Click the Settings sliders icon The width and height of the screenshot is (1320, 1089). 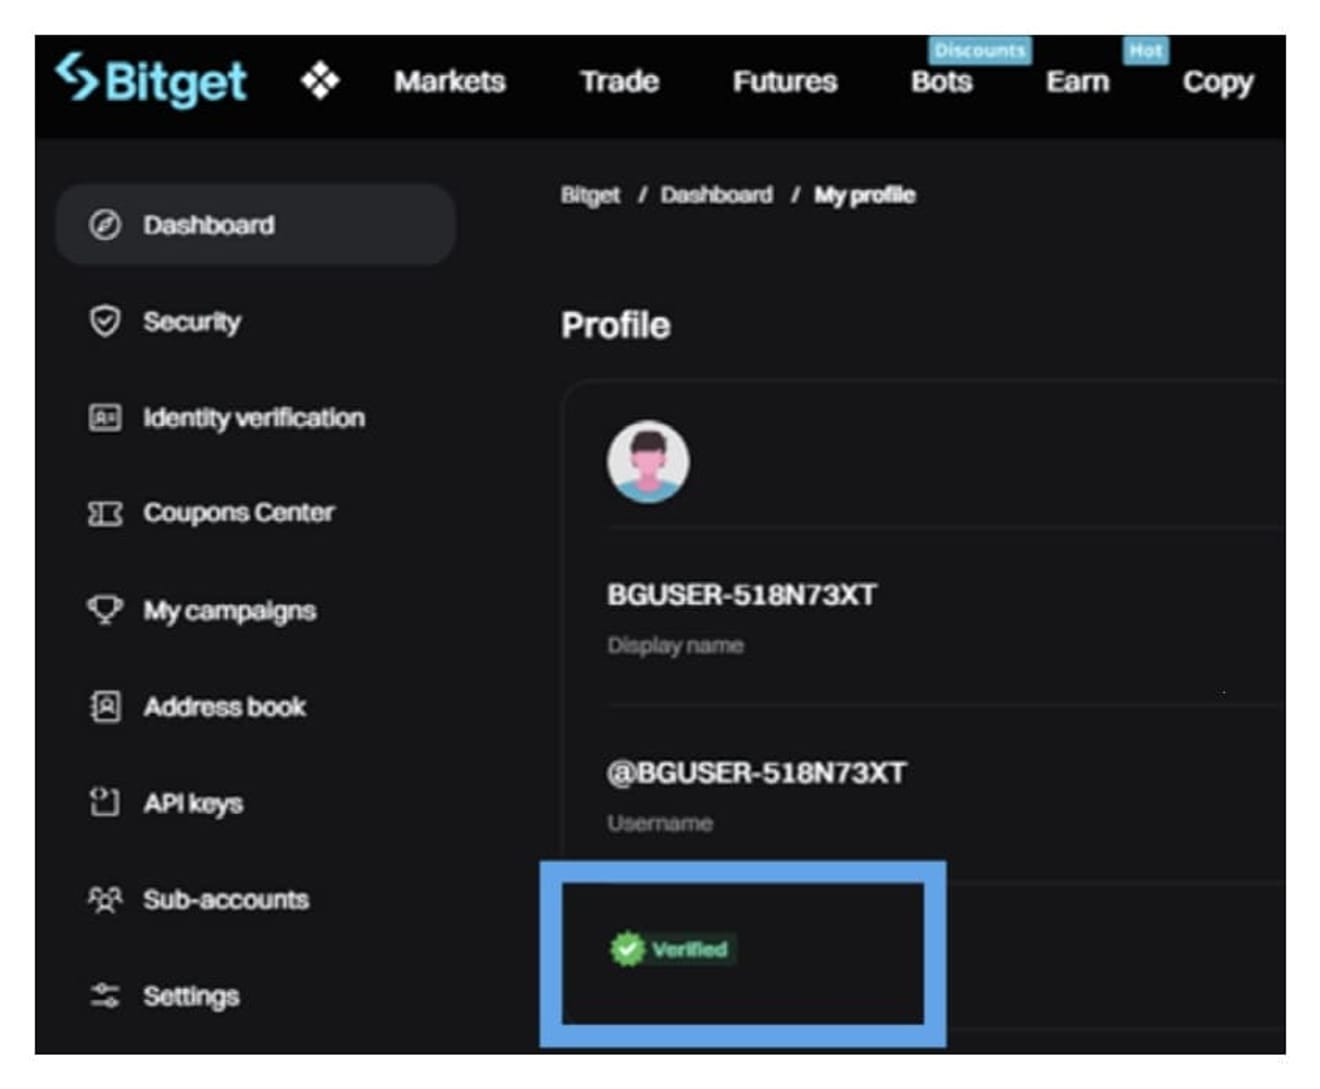105,995
